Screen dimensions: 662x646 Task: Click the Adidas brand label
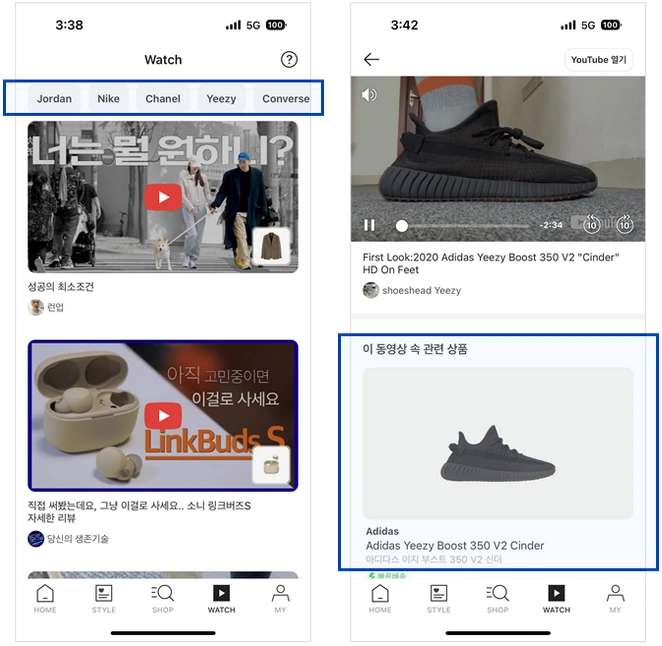click(382, 531)
